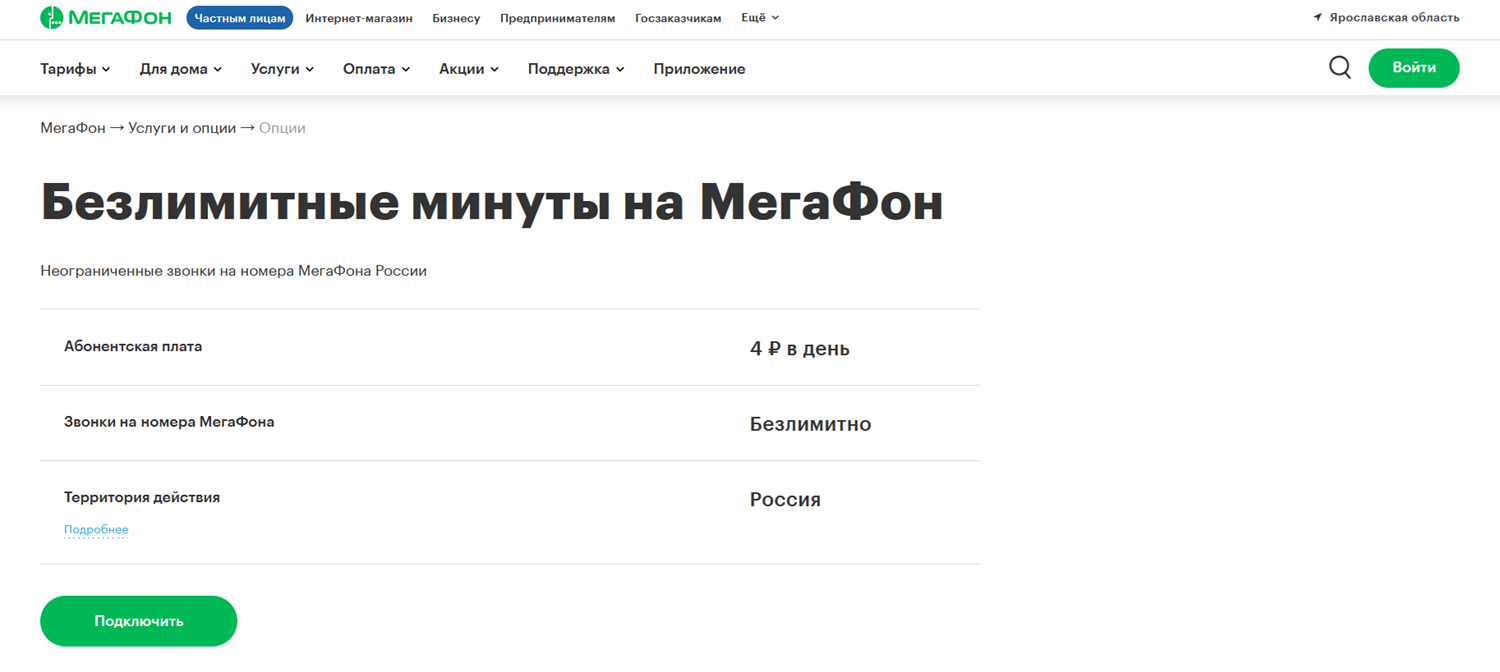This screenshot has height=672, width=1500.
Task: Click the location arrow icon
Action: (x=1318, y=18)
